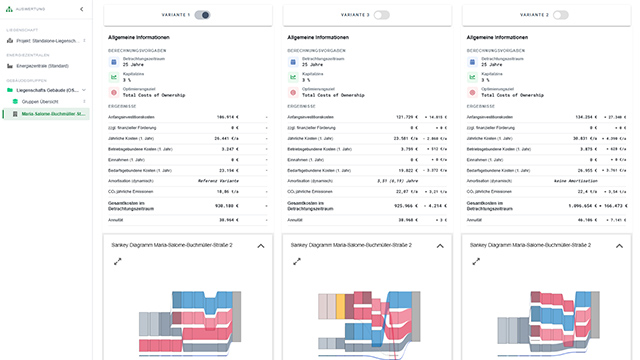The image size is (640, 360).
Task: Collapse the Variante 3 Sankey Diagramm panel
Action: point(440,246)
